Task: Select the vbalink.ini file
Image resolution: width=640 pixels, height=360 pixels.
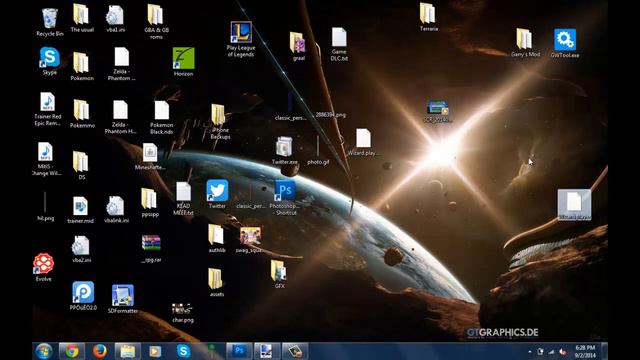Action: [116, 209]
